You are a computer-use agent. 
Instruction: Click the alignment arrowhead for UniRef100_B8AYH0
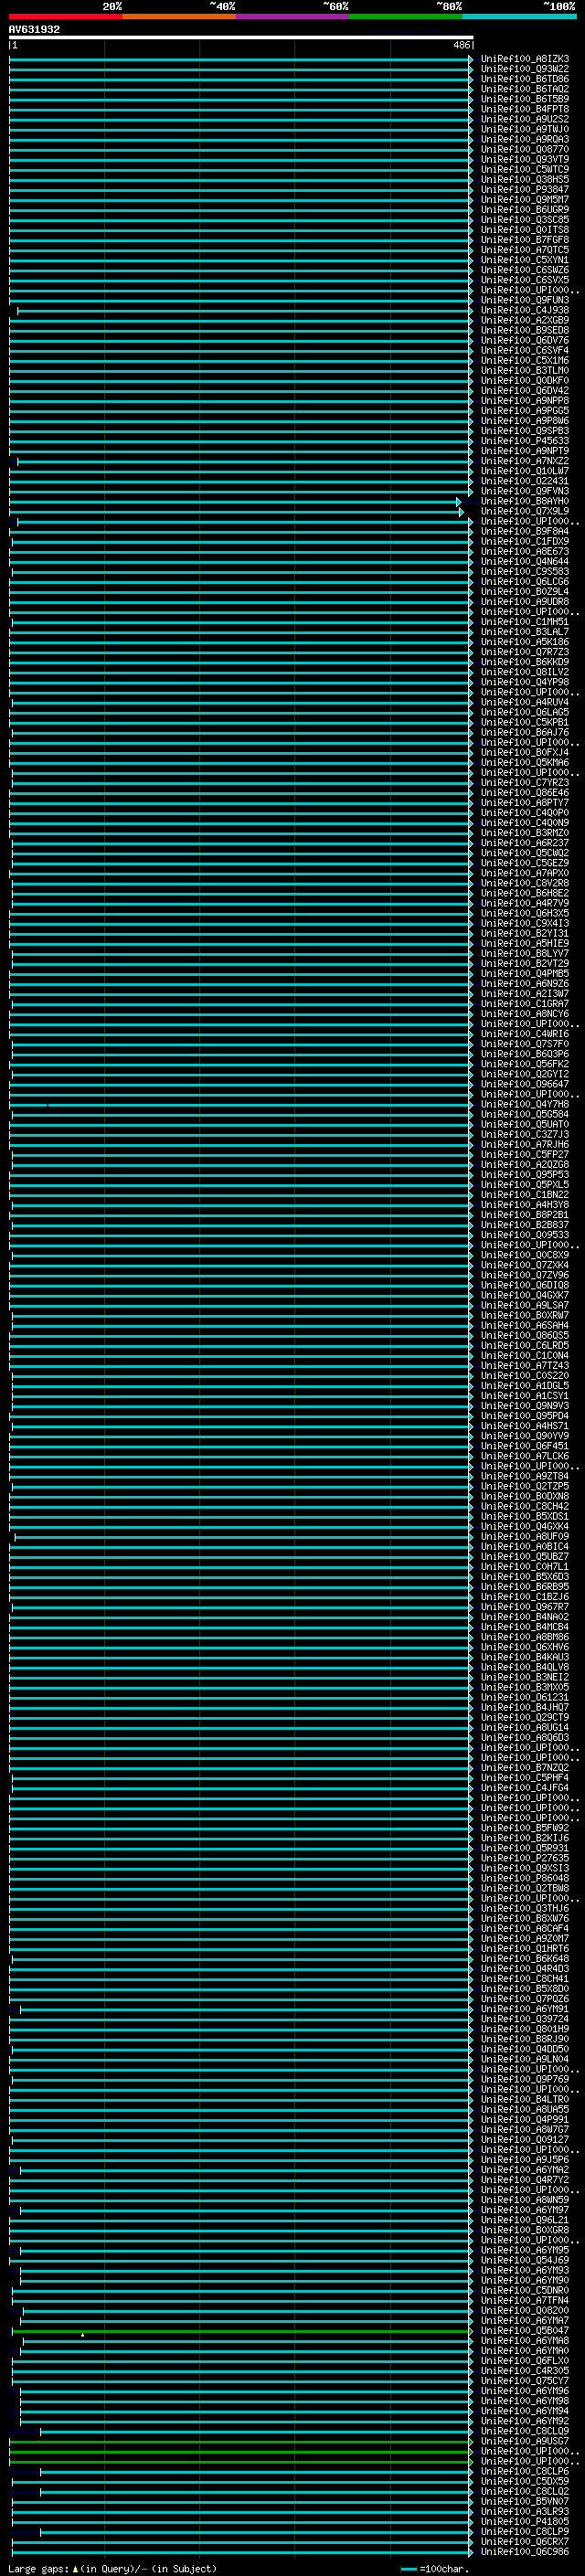click(x=459, y=502)
